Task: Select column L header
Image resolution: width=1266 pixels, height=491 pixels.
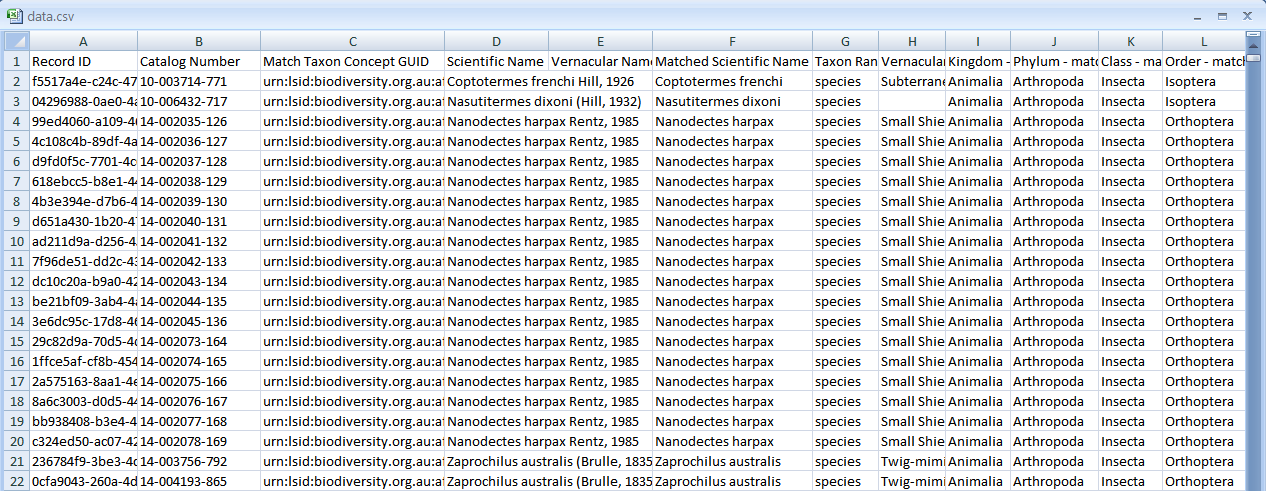Action: click(1203, 41)
